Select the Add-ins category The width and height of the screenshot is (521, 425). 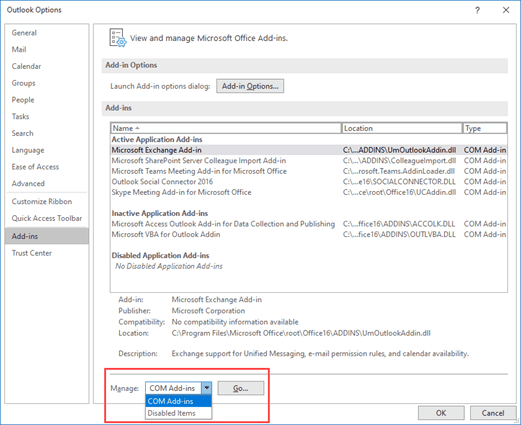point(47,236)
